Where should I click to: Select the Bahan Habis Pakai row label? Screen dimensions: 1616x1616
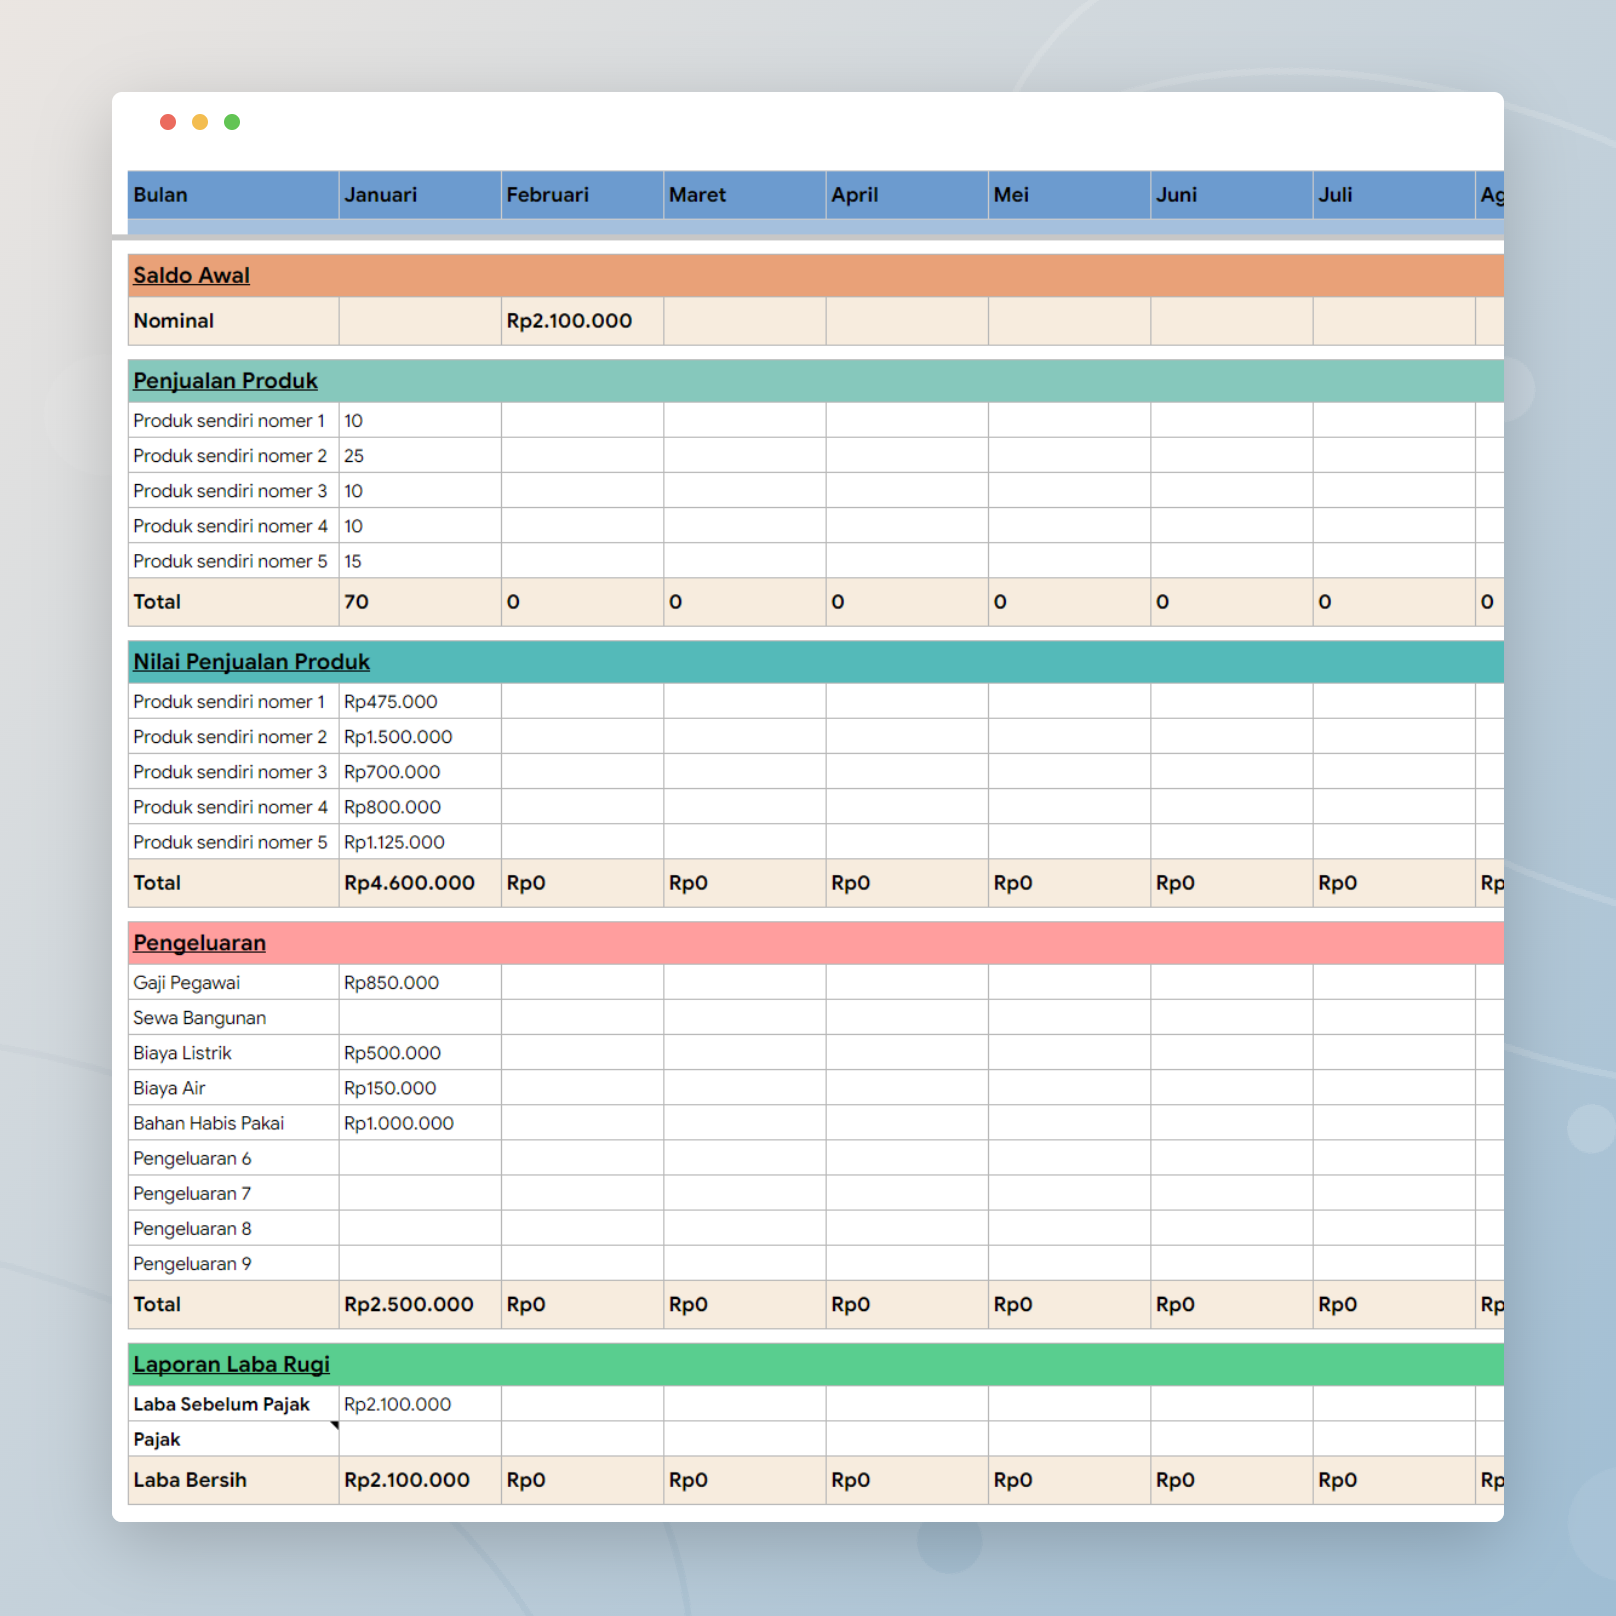(x=233, y=1123)
